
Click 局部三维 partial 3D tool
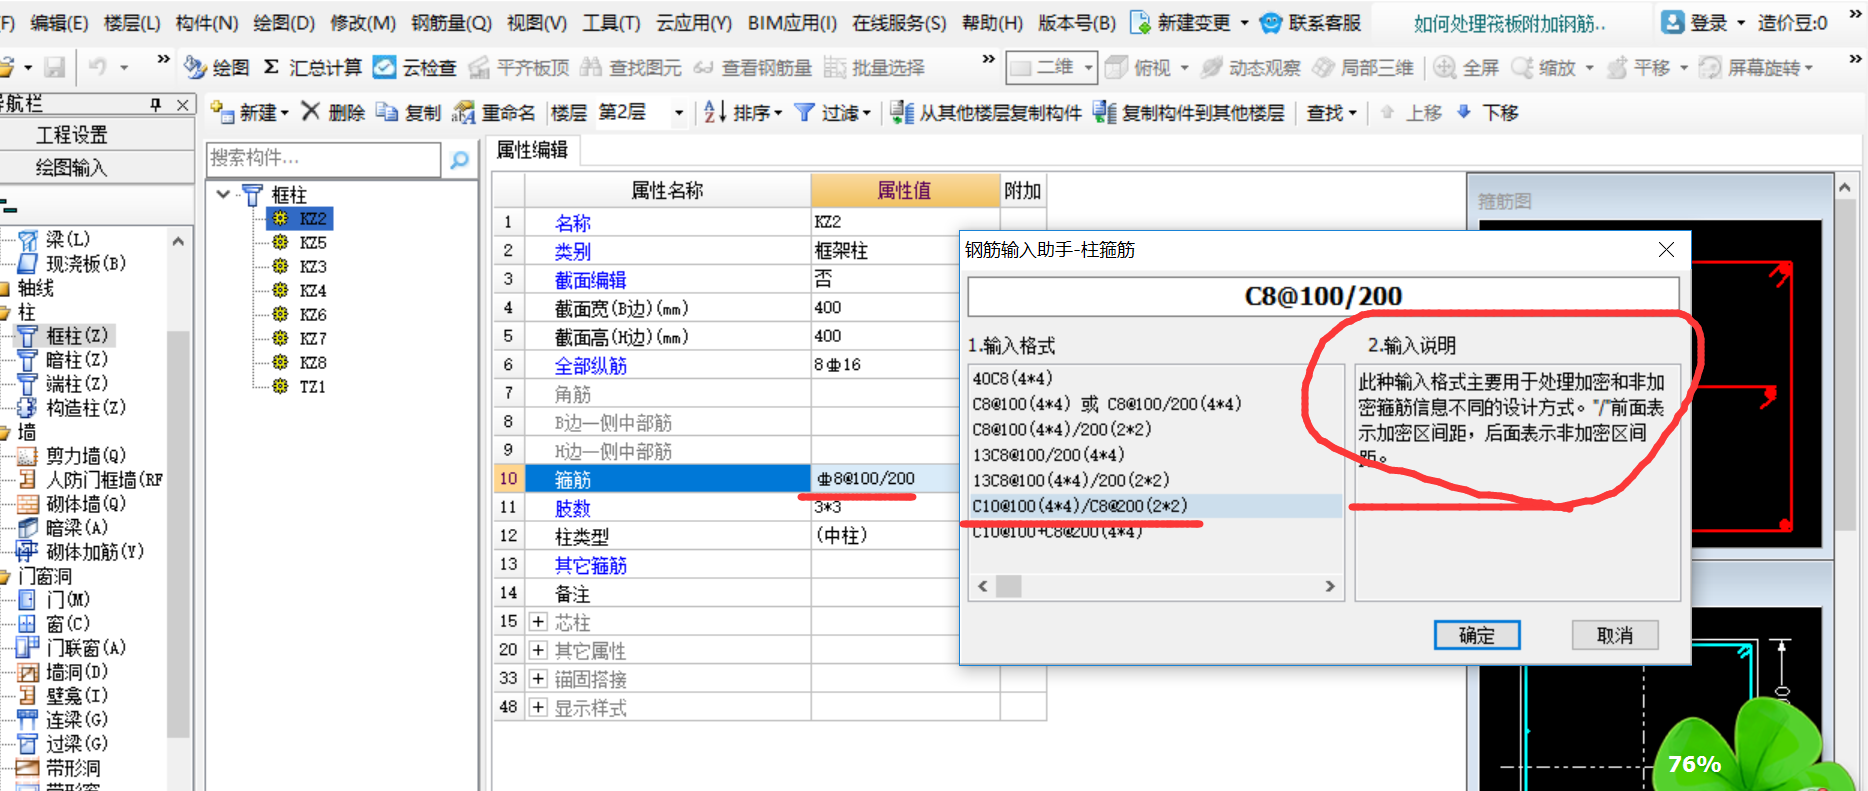point(1363,67)
